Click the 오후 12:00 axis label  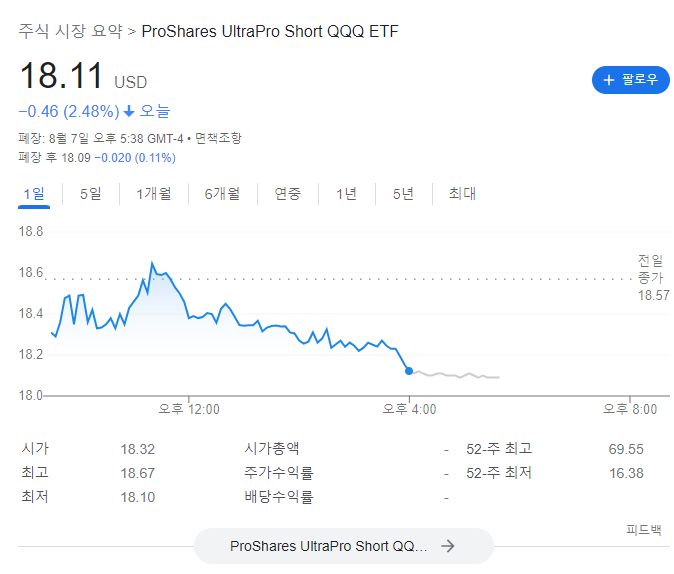[189, 409]
